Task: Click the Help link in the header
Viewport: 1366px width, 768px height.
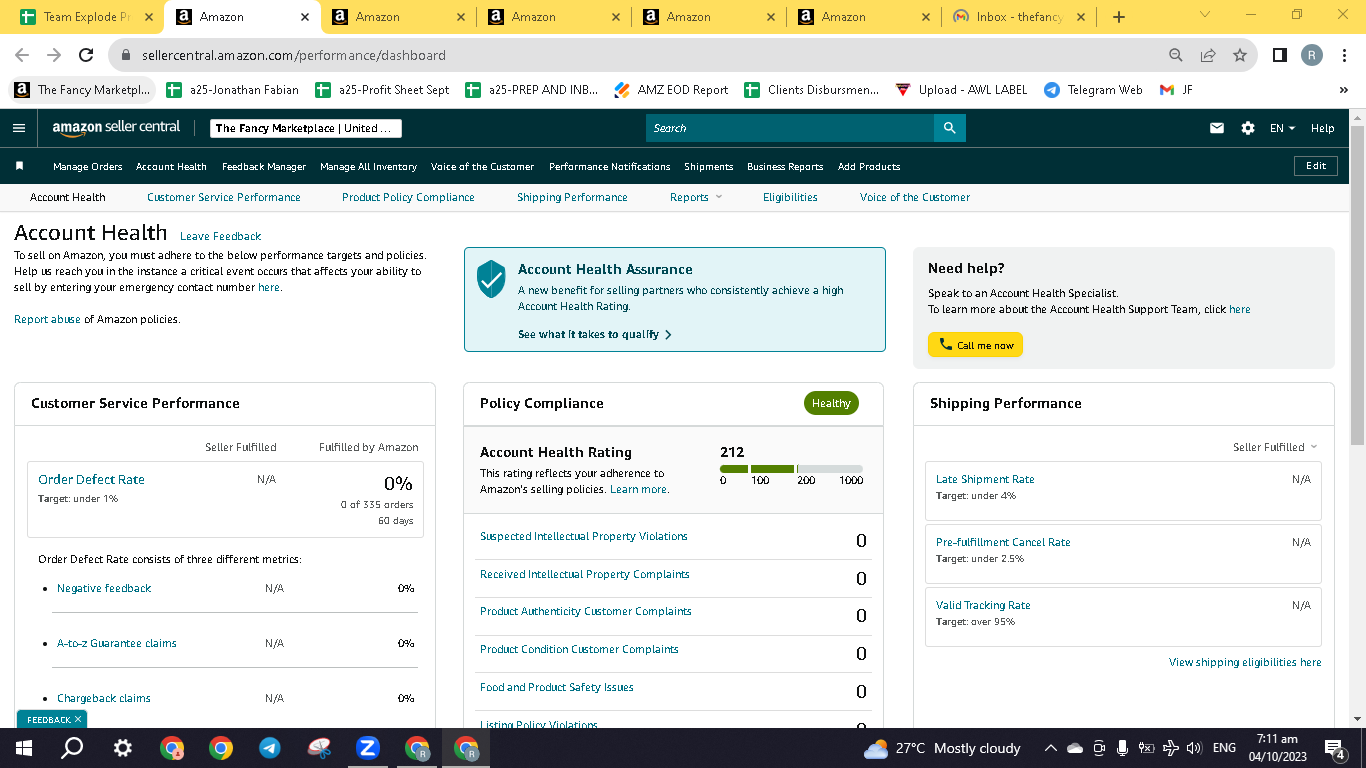Action: pyautogui.click(x=1322, y=128)
